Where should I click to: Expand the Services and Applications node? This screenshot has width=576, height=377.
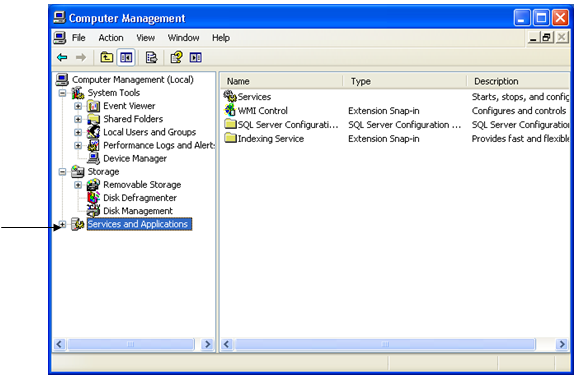(62, 224)
